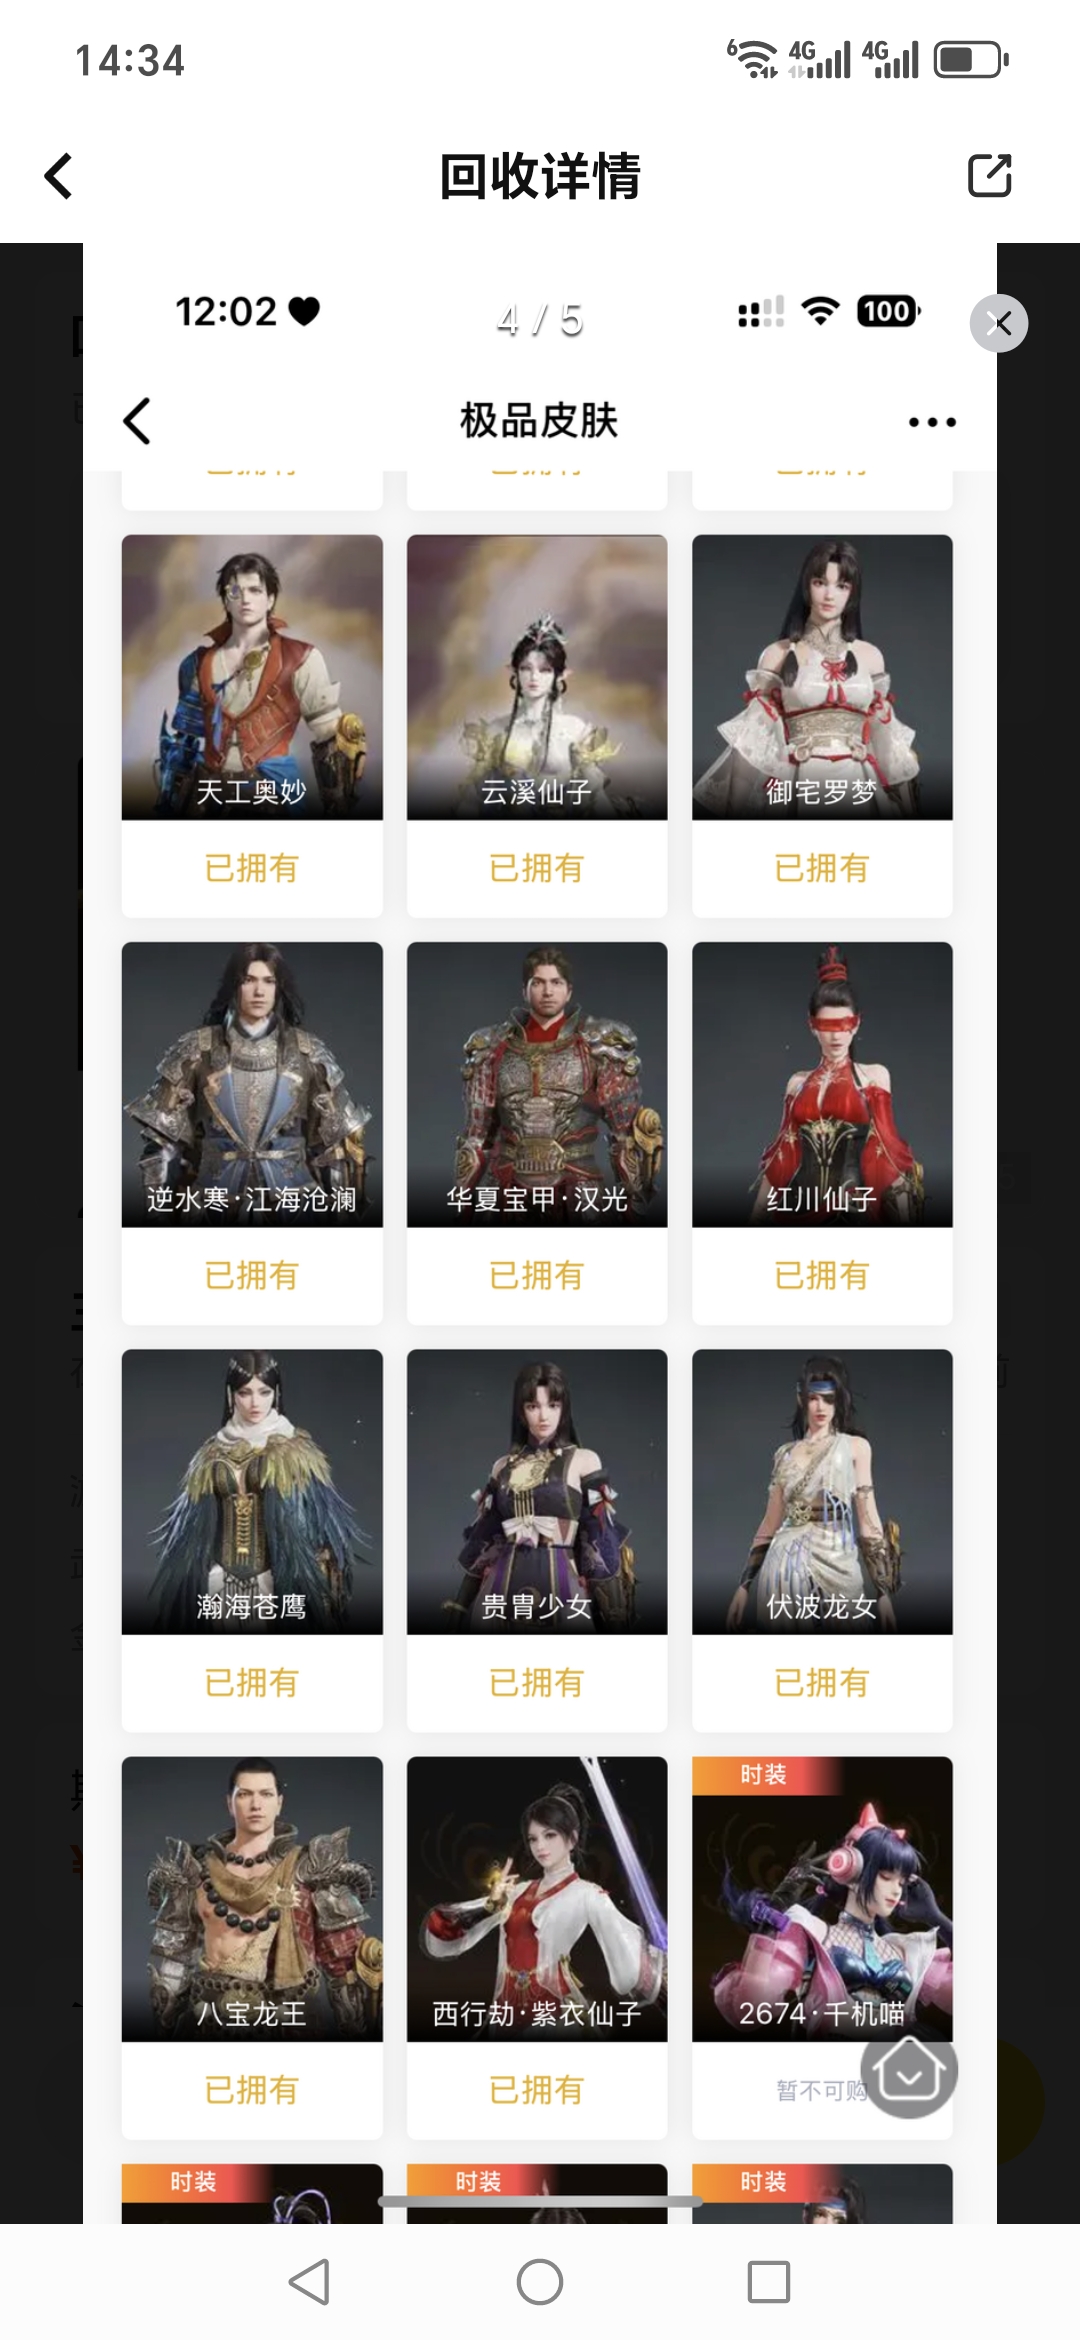Open the 贵胄少女 skin card
Screen dimensions: 1080x2340
tap(537, 1540)
